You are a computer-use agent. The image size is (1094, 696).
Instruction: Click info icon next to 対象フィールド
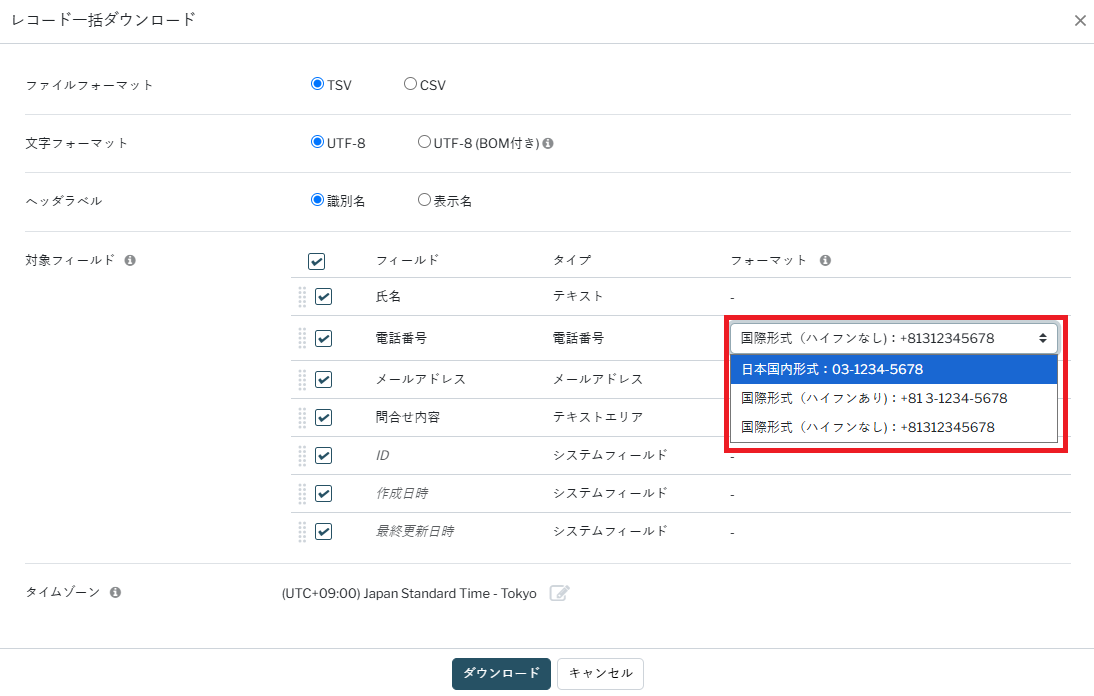[x=130, y=260]
